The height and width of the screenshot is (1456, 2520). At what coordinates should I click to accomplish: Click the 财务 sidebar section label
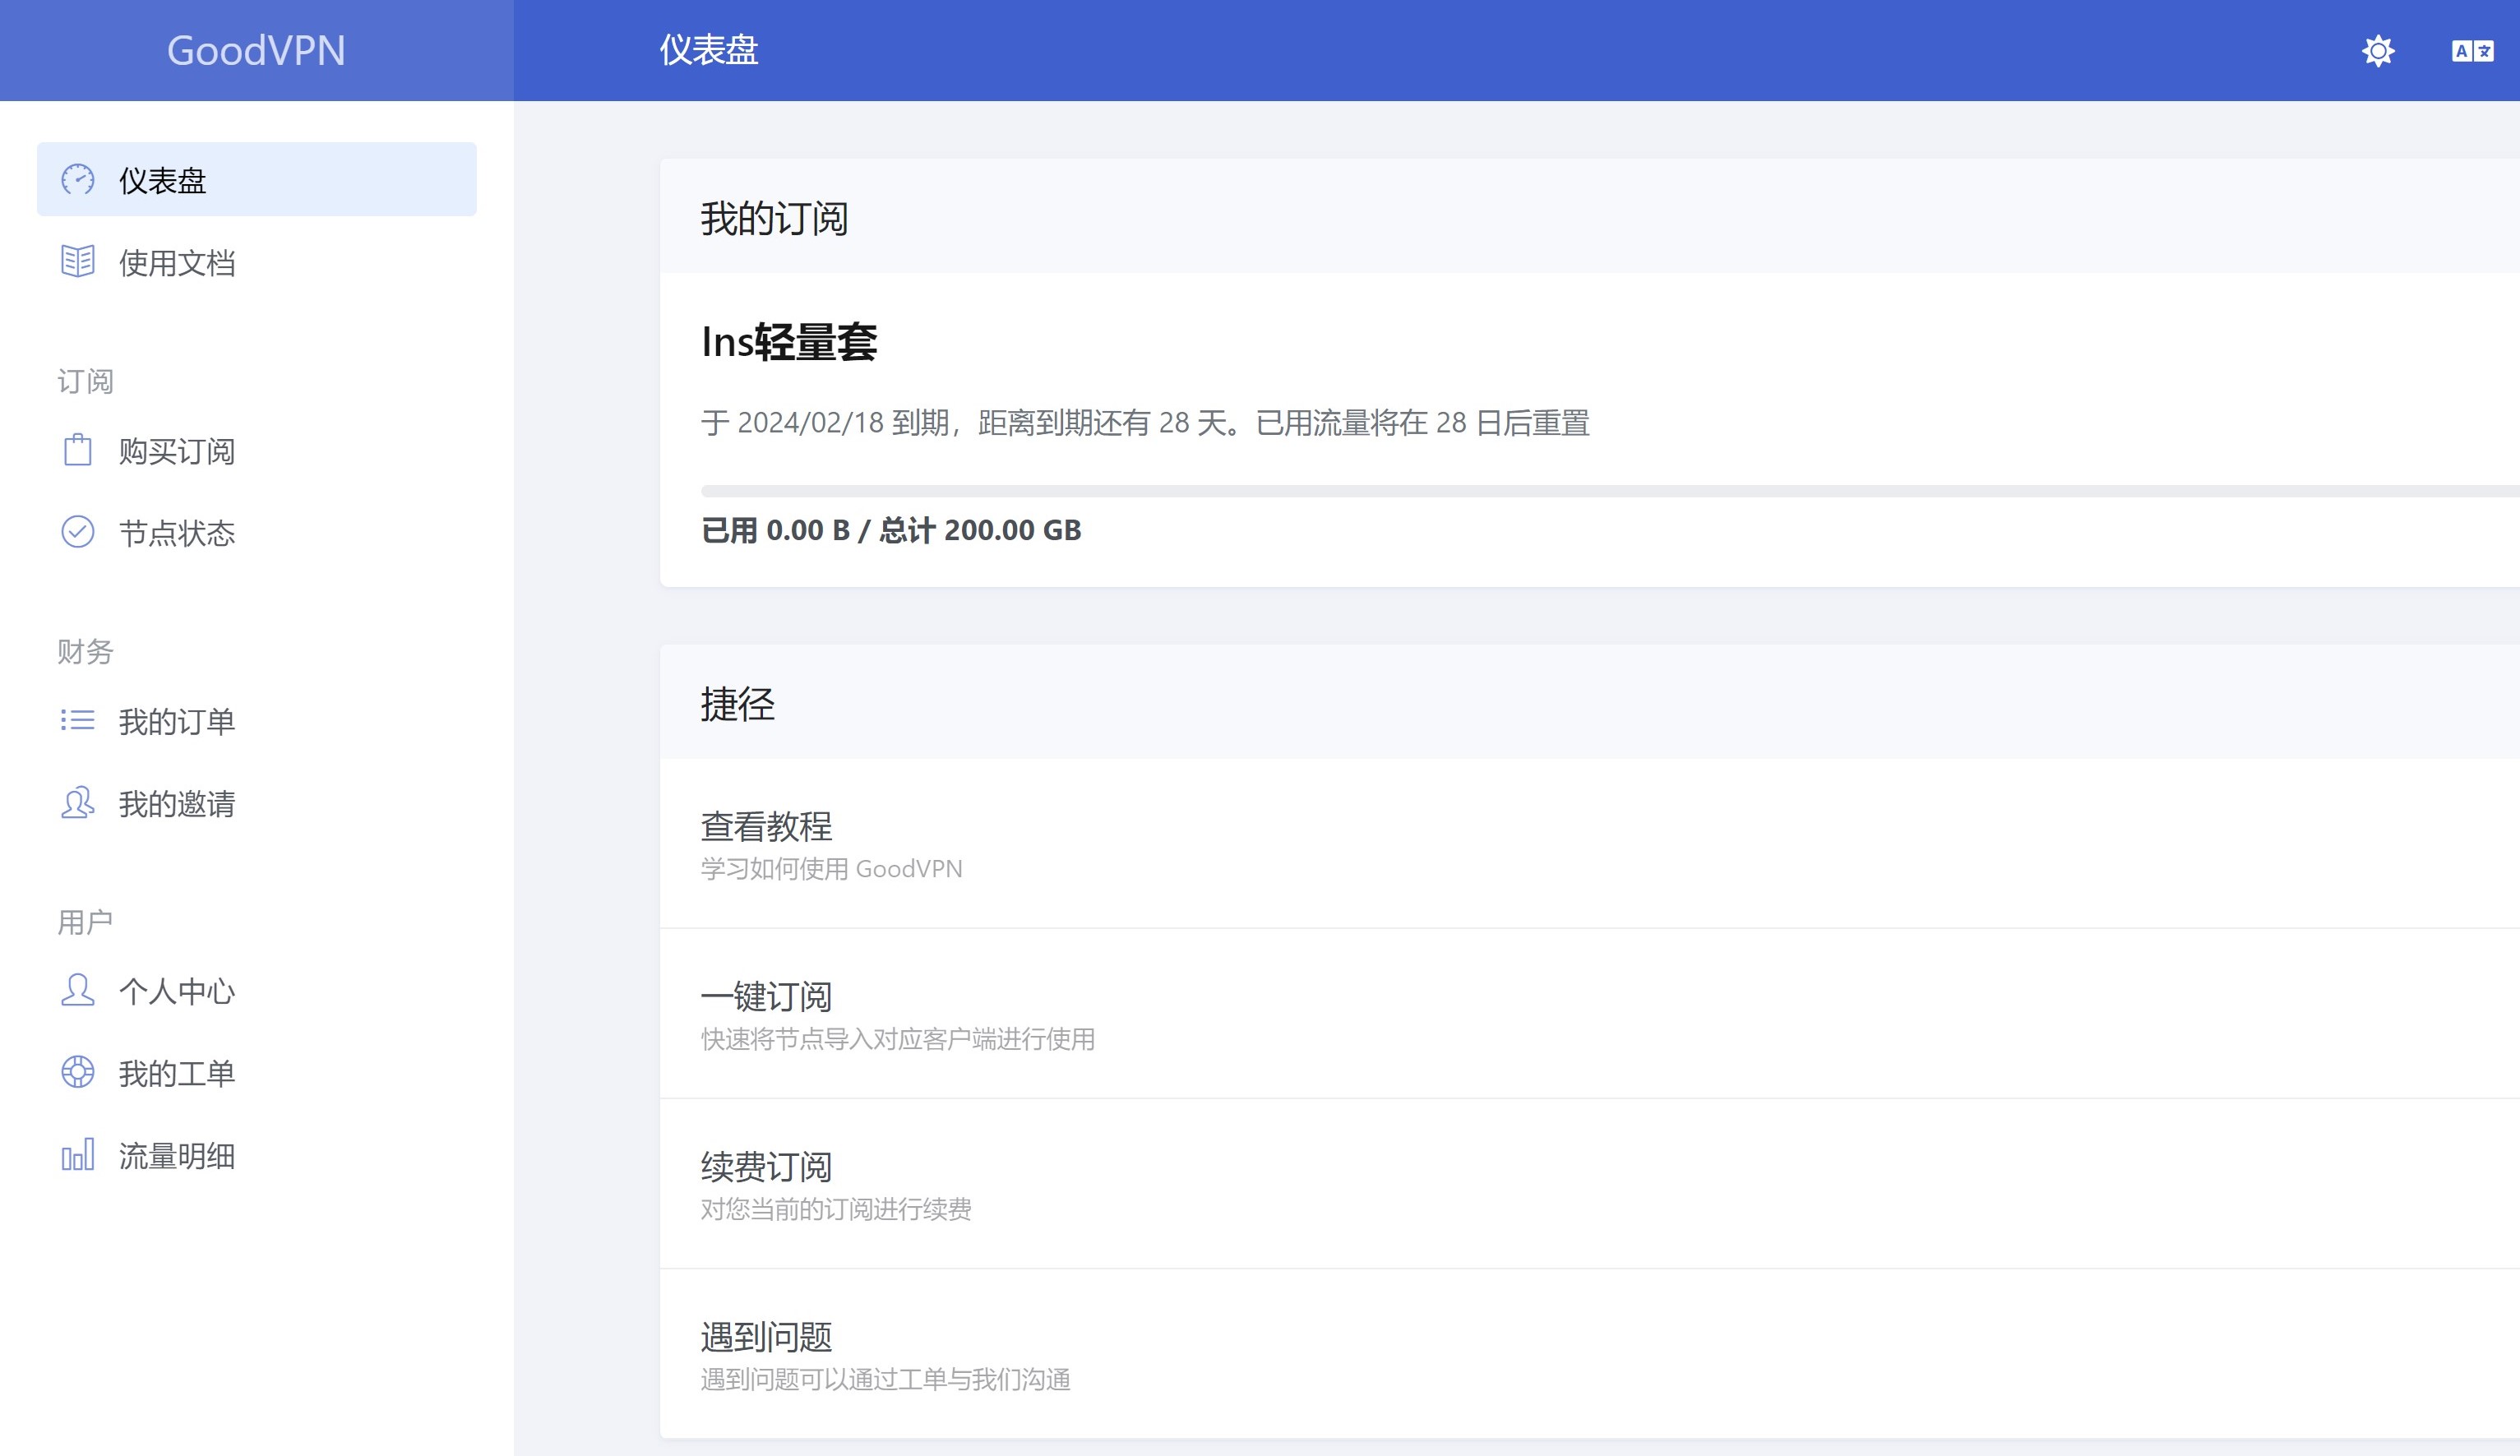click(x=85, y=651)
